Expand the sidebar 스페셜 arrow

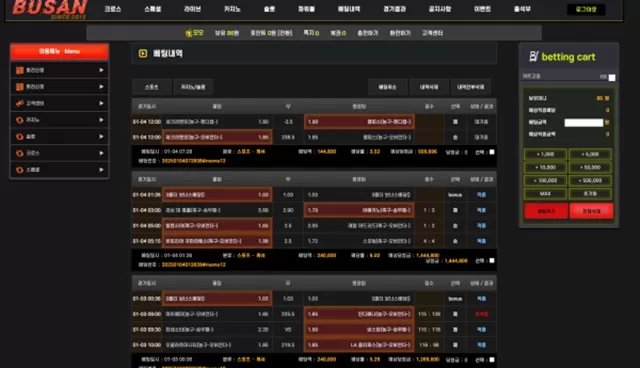pyautogui.click(x=101, y=169)
